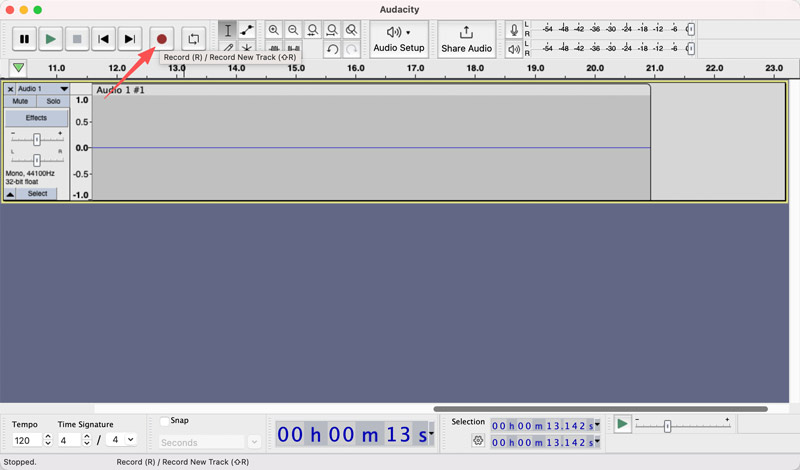The height and width of the screenshot is (470, 800).
Task: Click the Tempo stepper arrows
Action: tap(48, 440)
